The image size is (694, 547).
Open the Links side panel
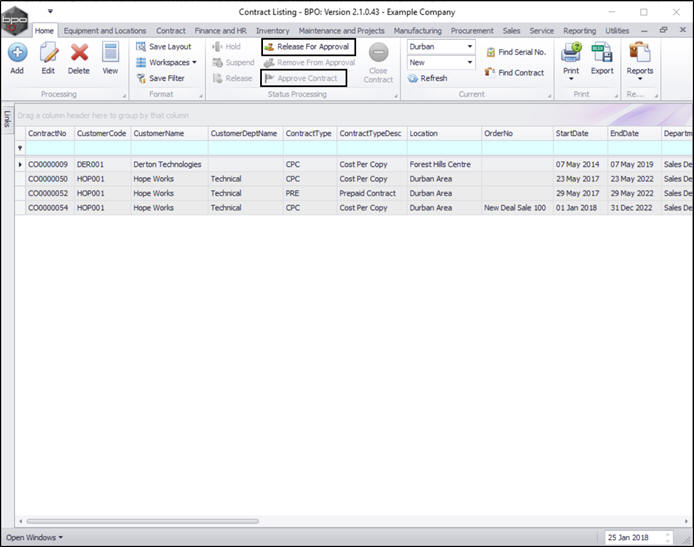[7, 119]
